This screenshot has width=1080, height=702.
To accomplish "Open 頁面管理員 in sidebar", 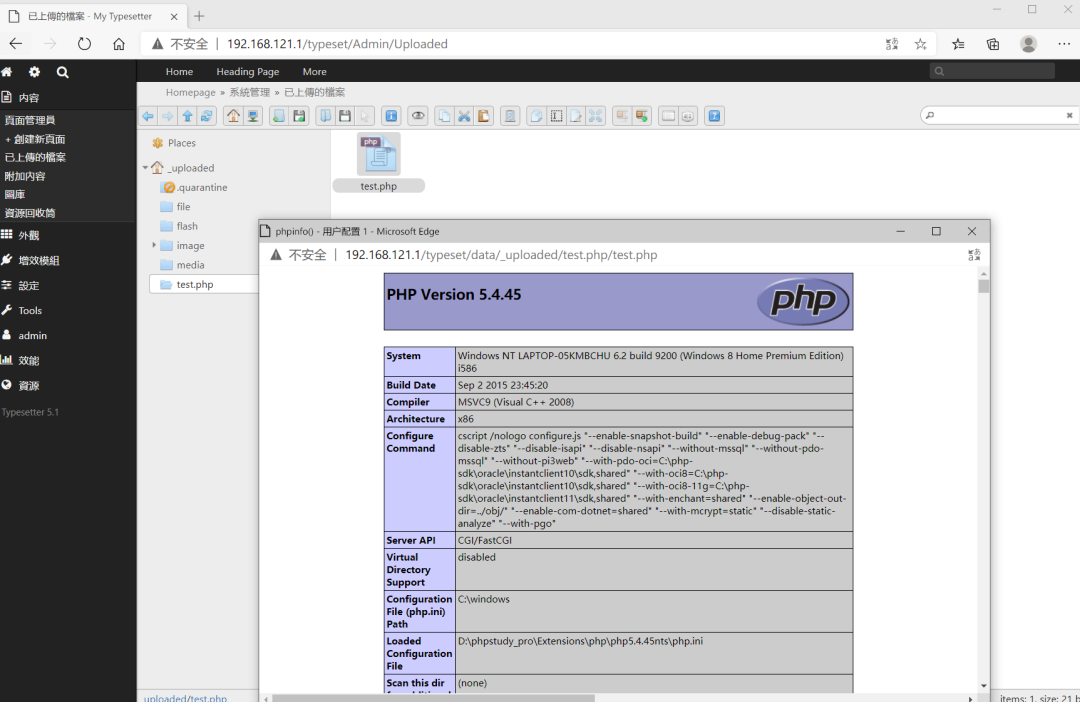I will tap(30, 121).
